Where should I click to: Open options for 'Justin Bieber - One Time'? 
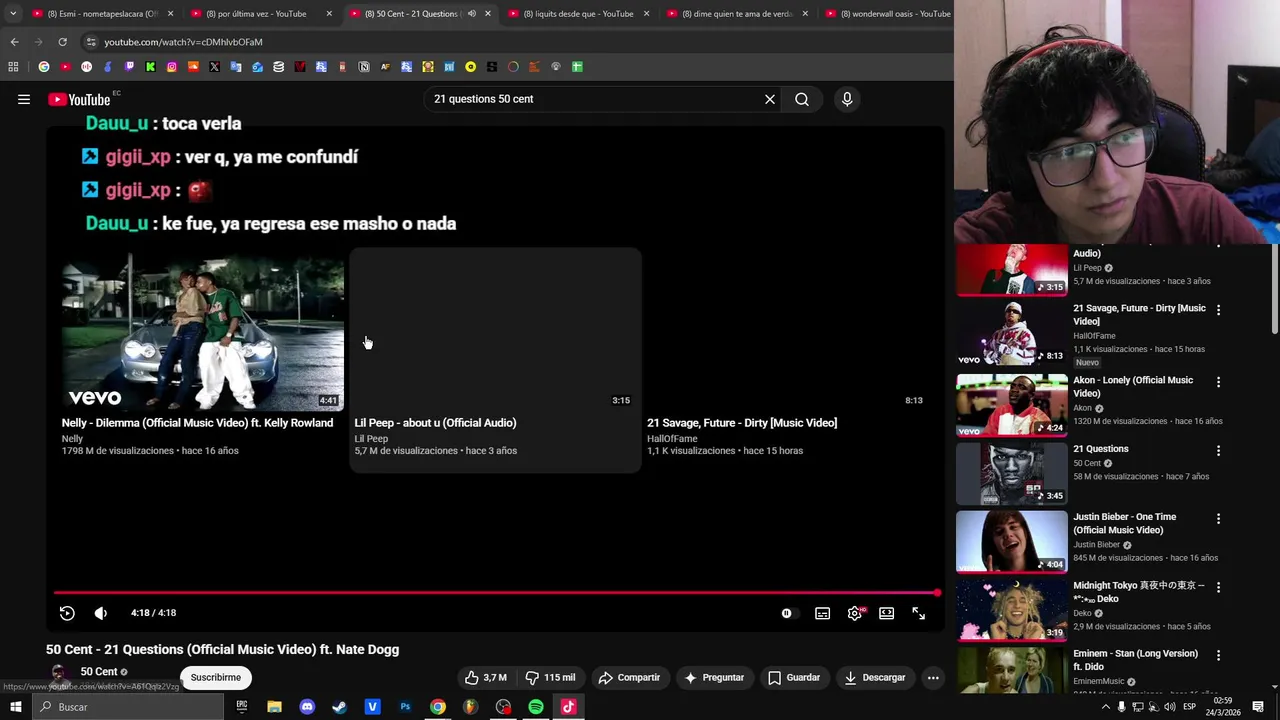click(1218, 519)
